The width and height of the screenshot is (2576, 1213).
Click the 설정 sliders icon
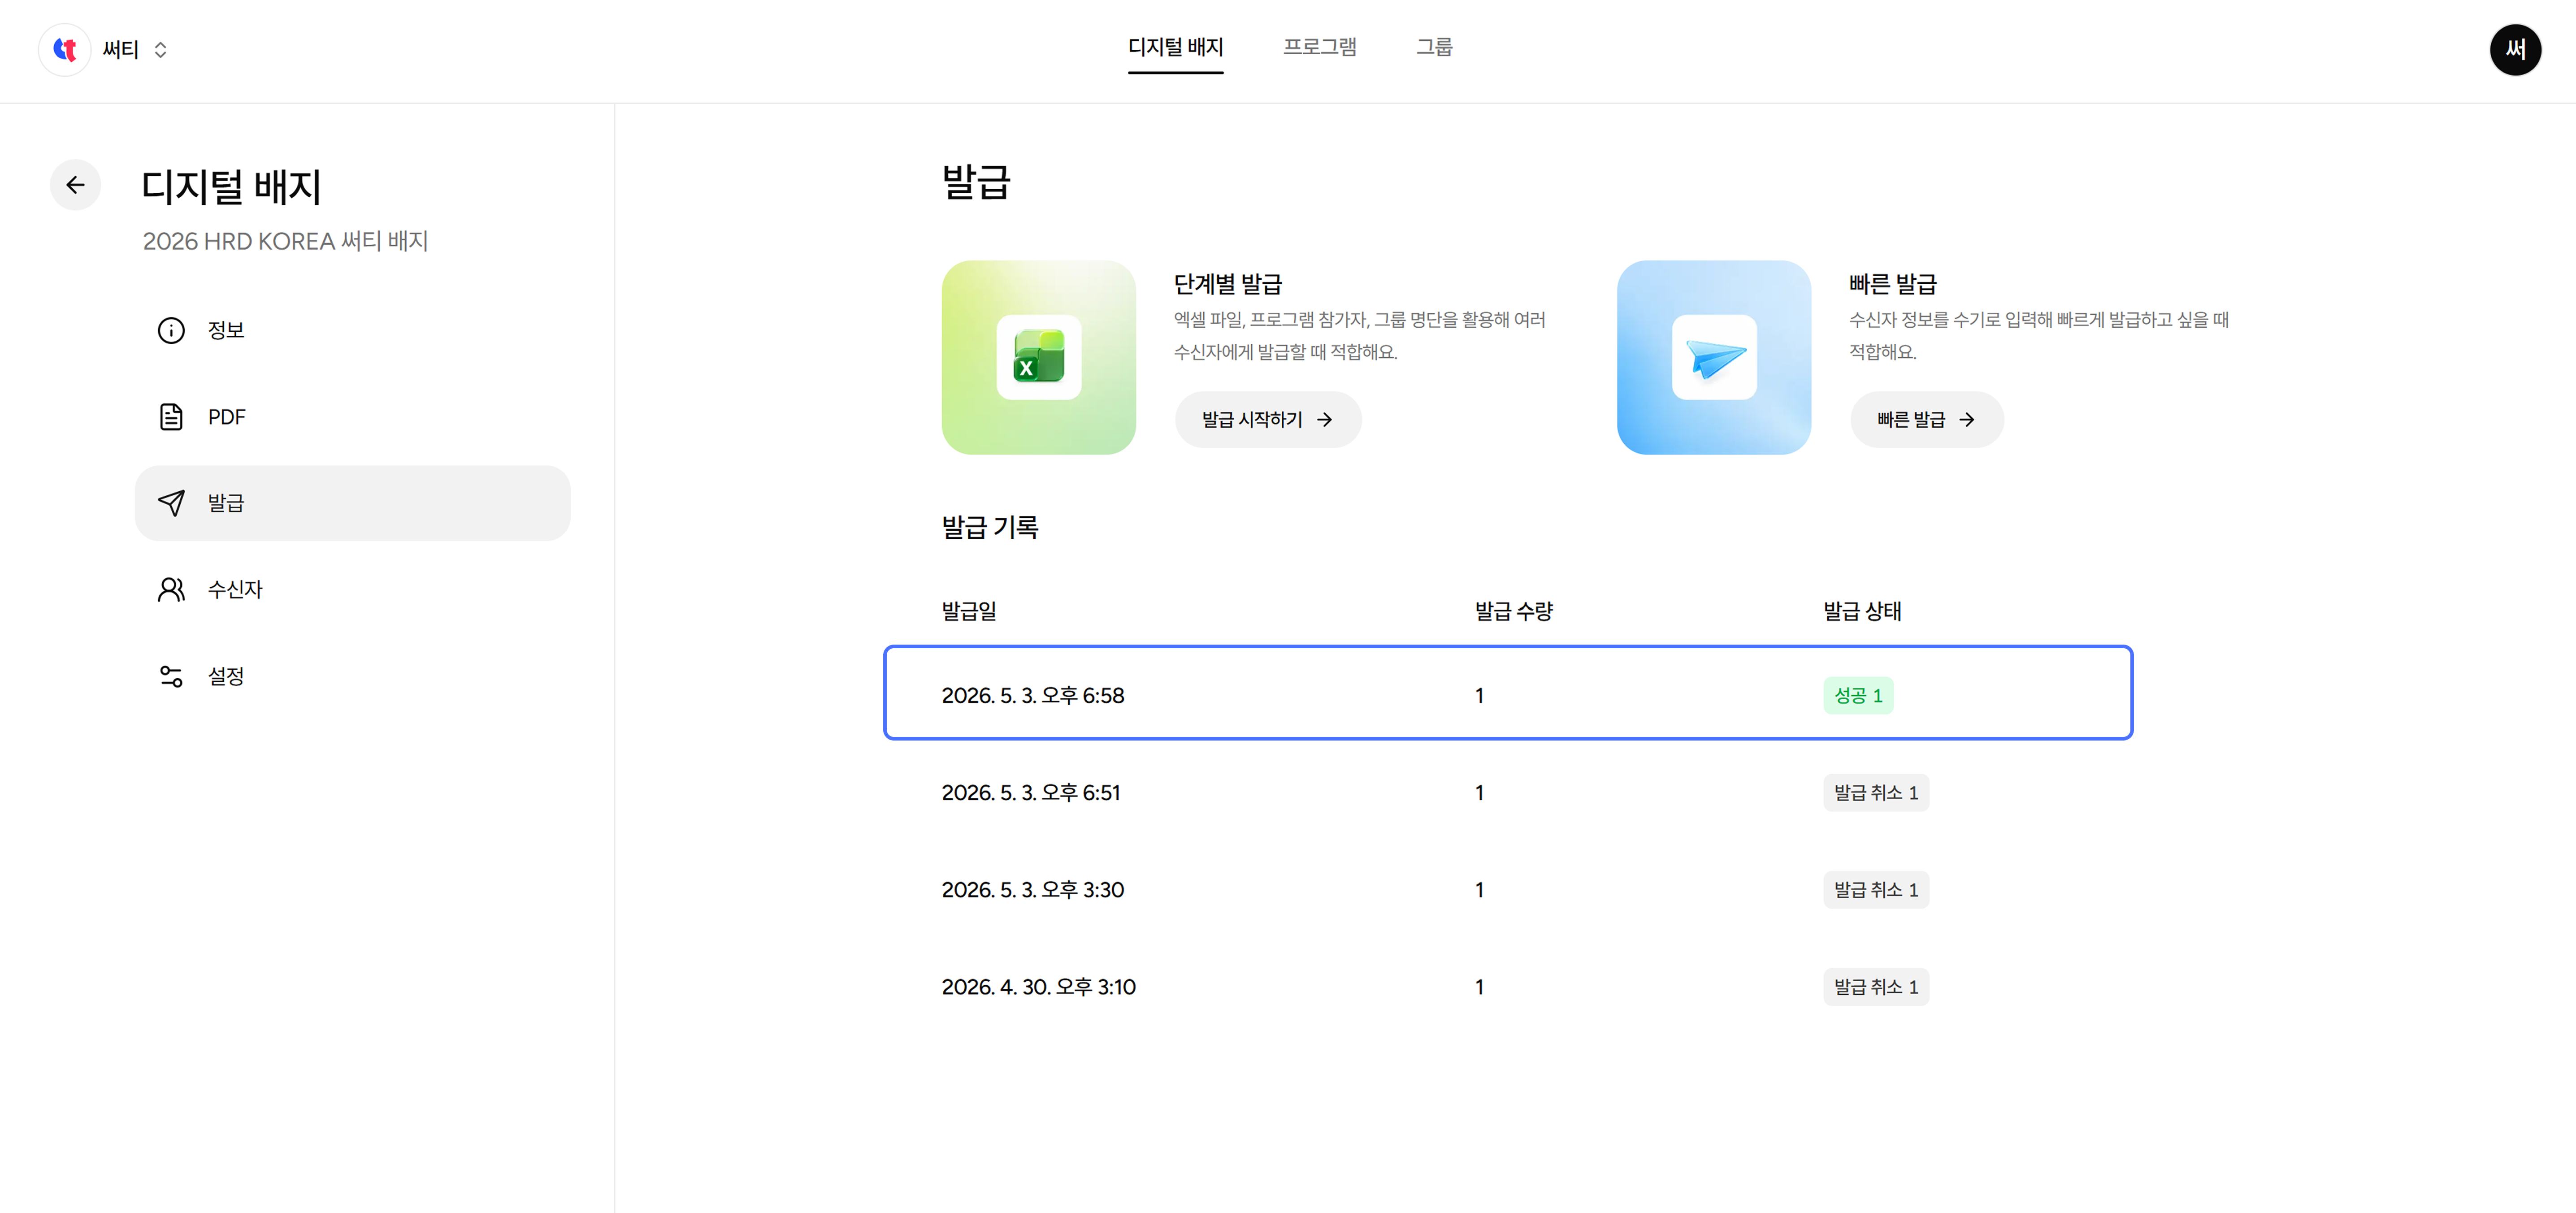[x=171, y=677]
